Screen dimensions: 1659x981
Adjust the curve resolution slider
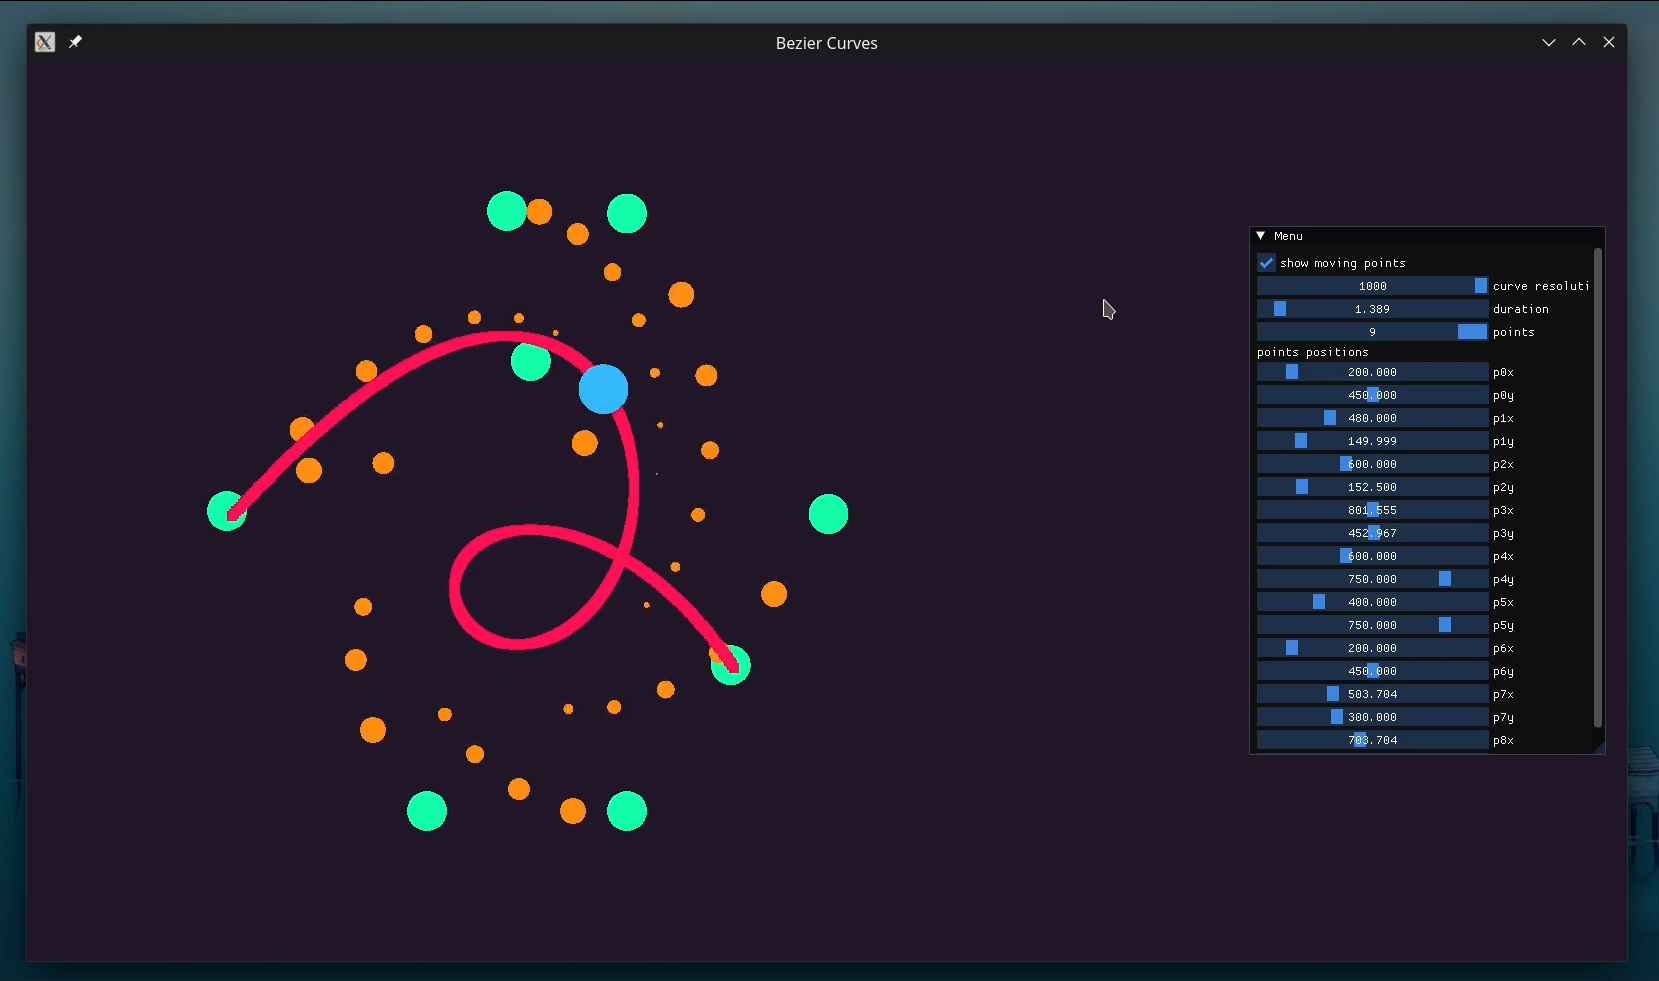1372,286
